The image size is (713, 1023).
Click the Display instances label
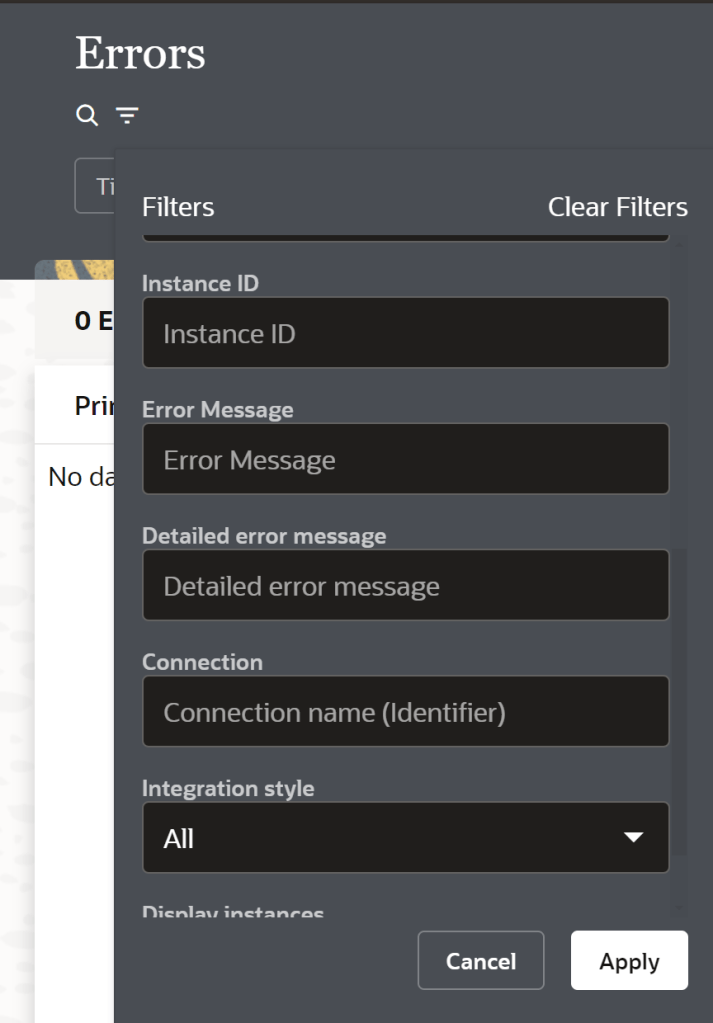(233, 913)
